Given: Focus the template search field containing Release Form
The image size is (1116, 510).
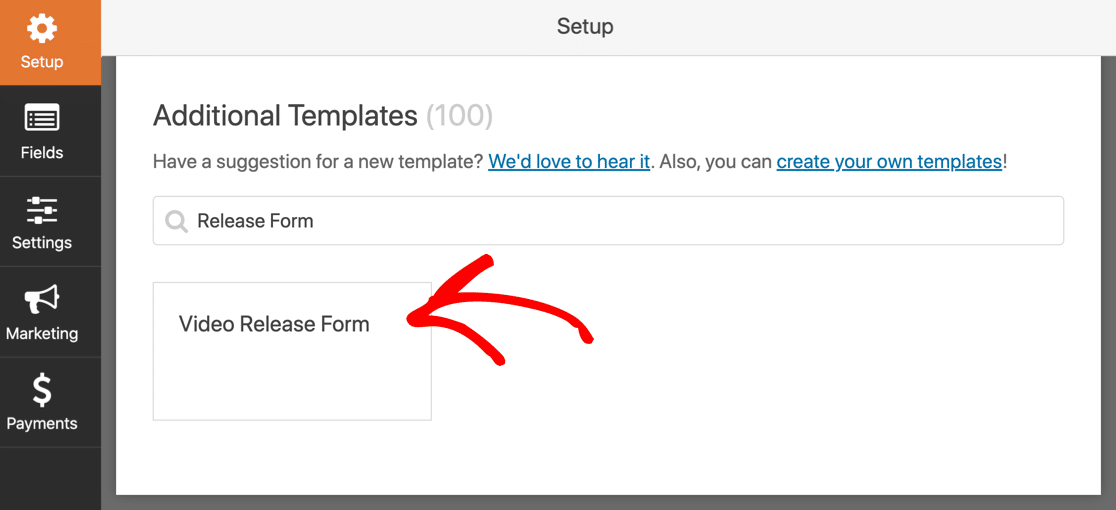Looking at the screenshot, I should coord(609,221).
